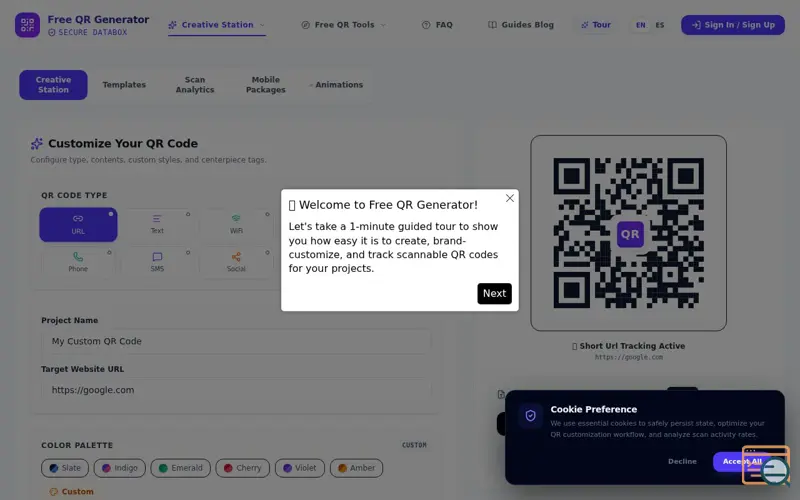Click Sign In / Sign Up button

click(x=733, y=25)
